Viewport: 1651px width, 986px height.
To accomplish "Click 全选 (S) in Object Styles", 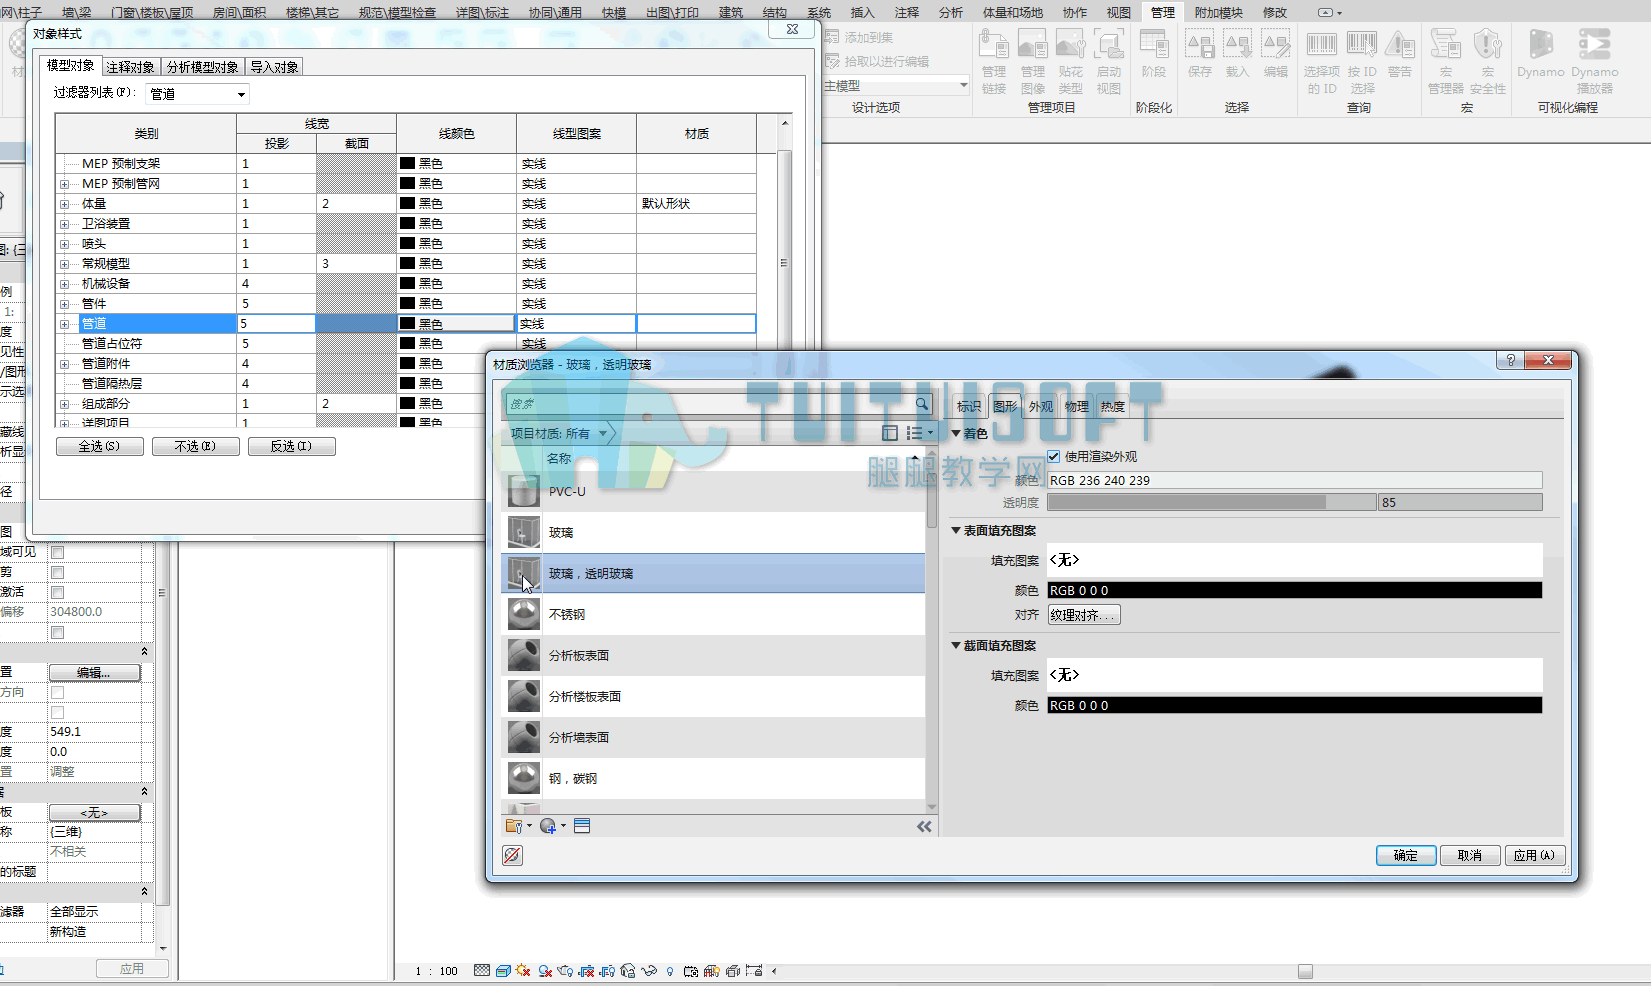I will 99,446.
